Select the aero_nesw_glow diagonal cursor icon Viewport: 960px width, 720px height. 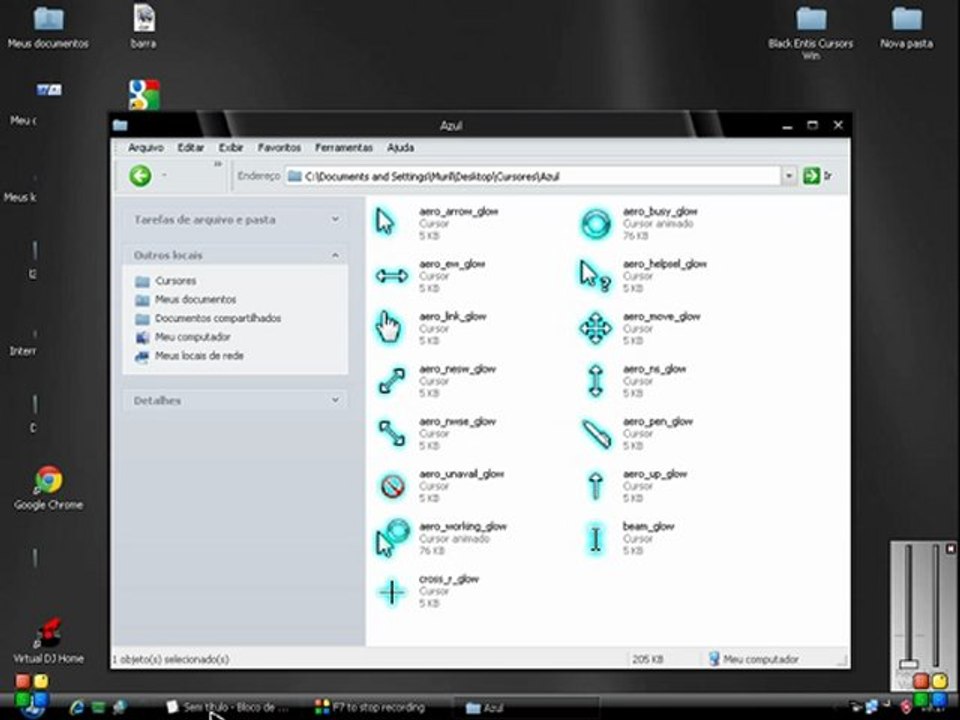392,381
